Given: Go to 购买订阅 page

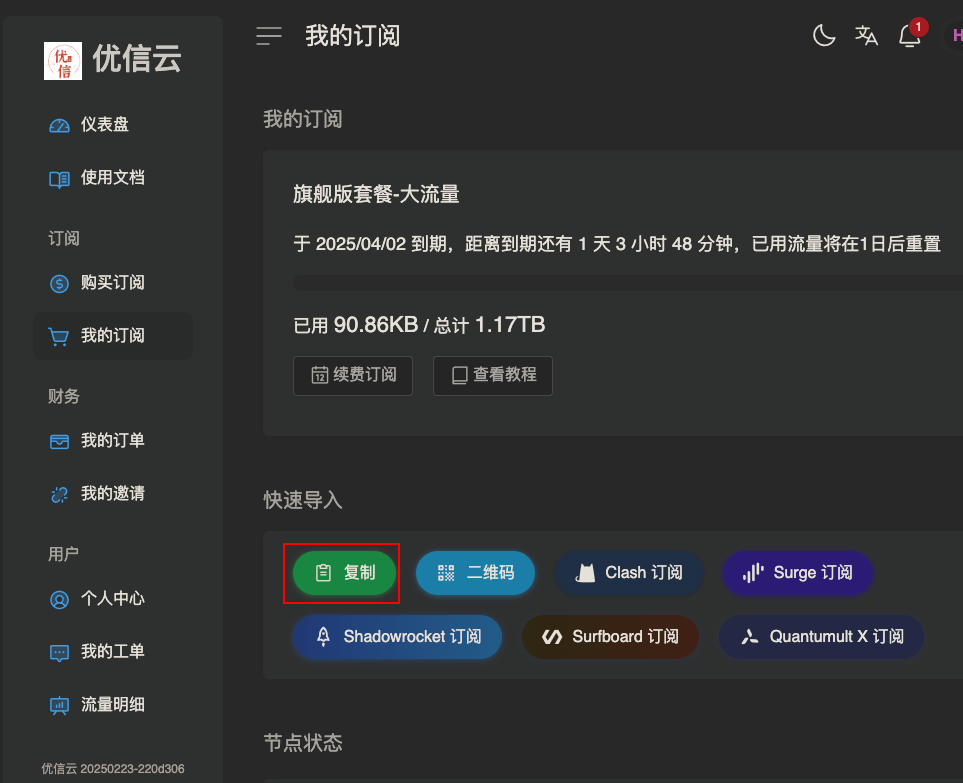Looking at the screenshot, I should (x=112, y=283).
